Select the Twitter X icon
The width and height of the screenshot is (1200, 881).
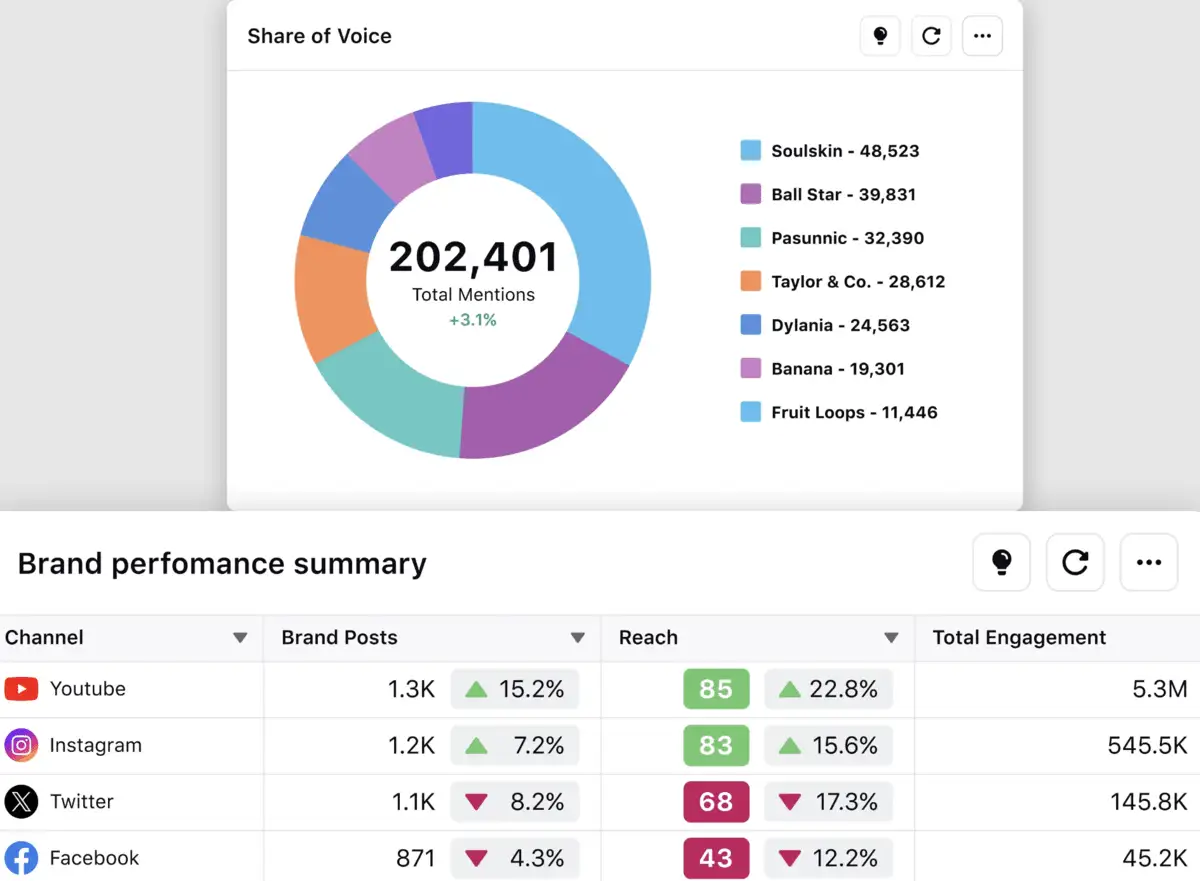[20, 802]
